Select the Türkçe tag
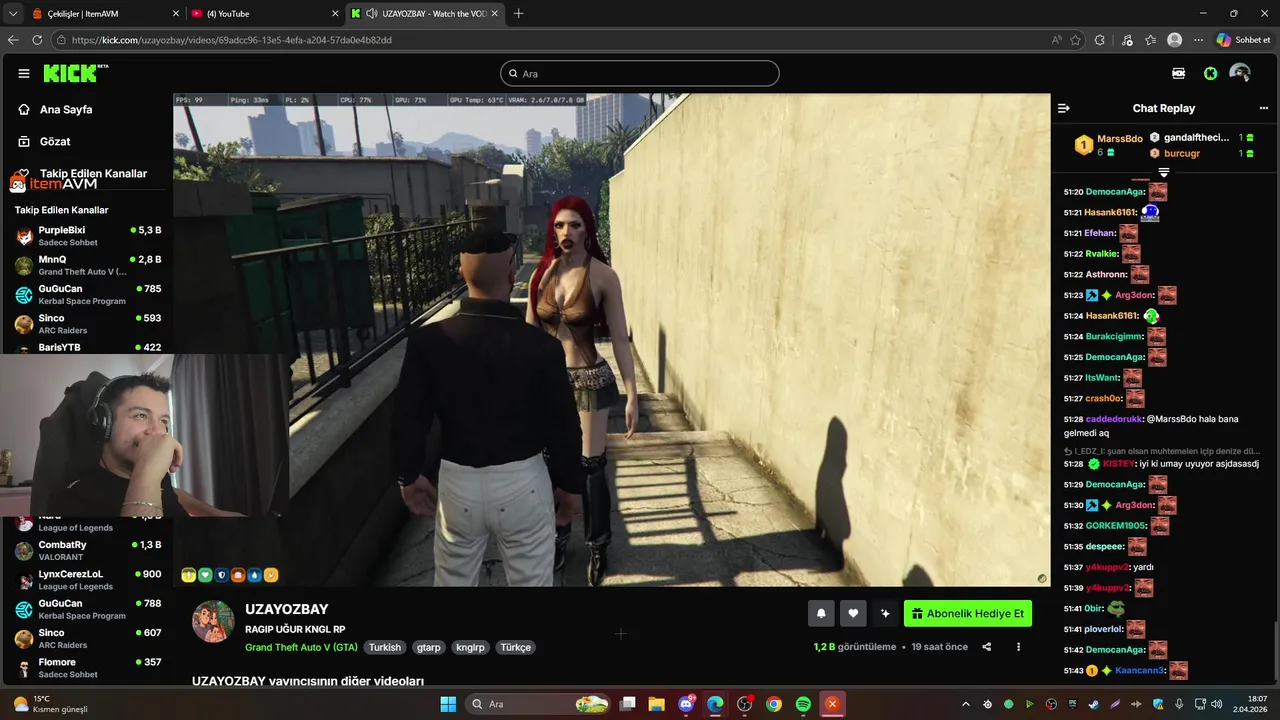This screenshot has width=1280, height=720. [516, 647]
